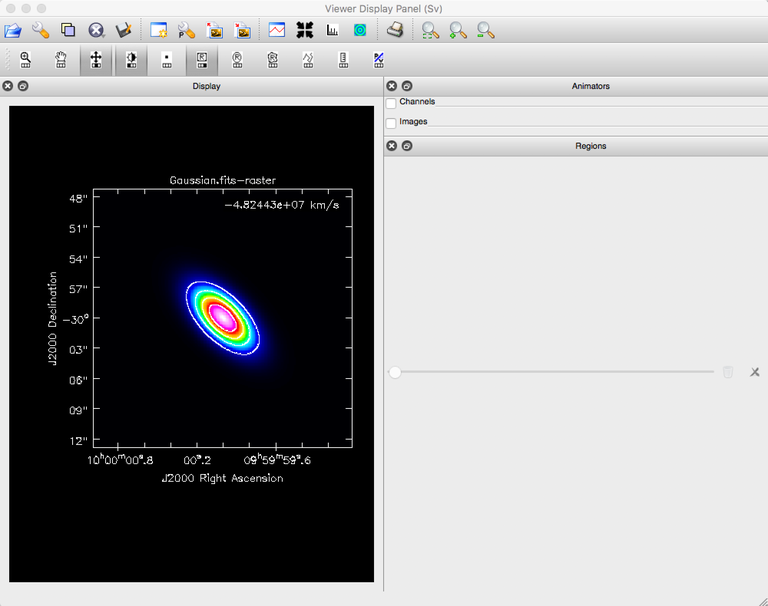Enable the Images checkbox
The width and height of the screenshot is (768, 606).
pos(391,123)
